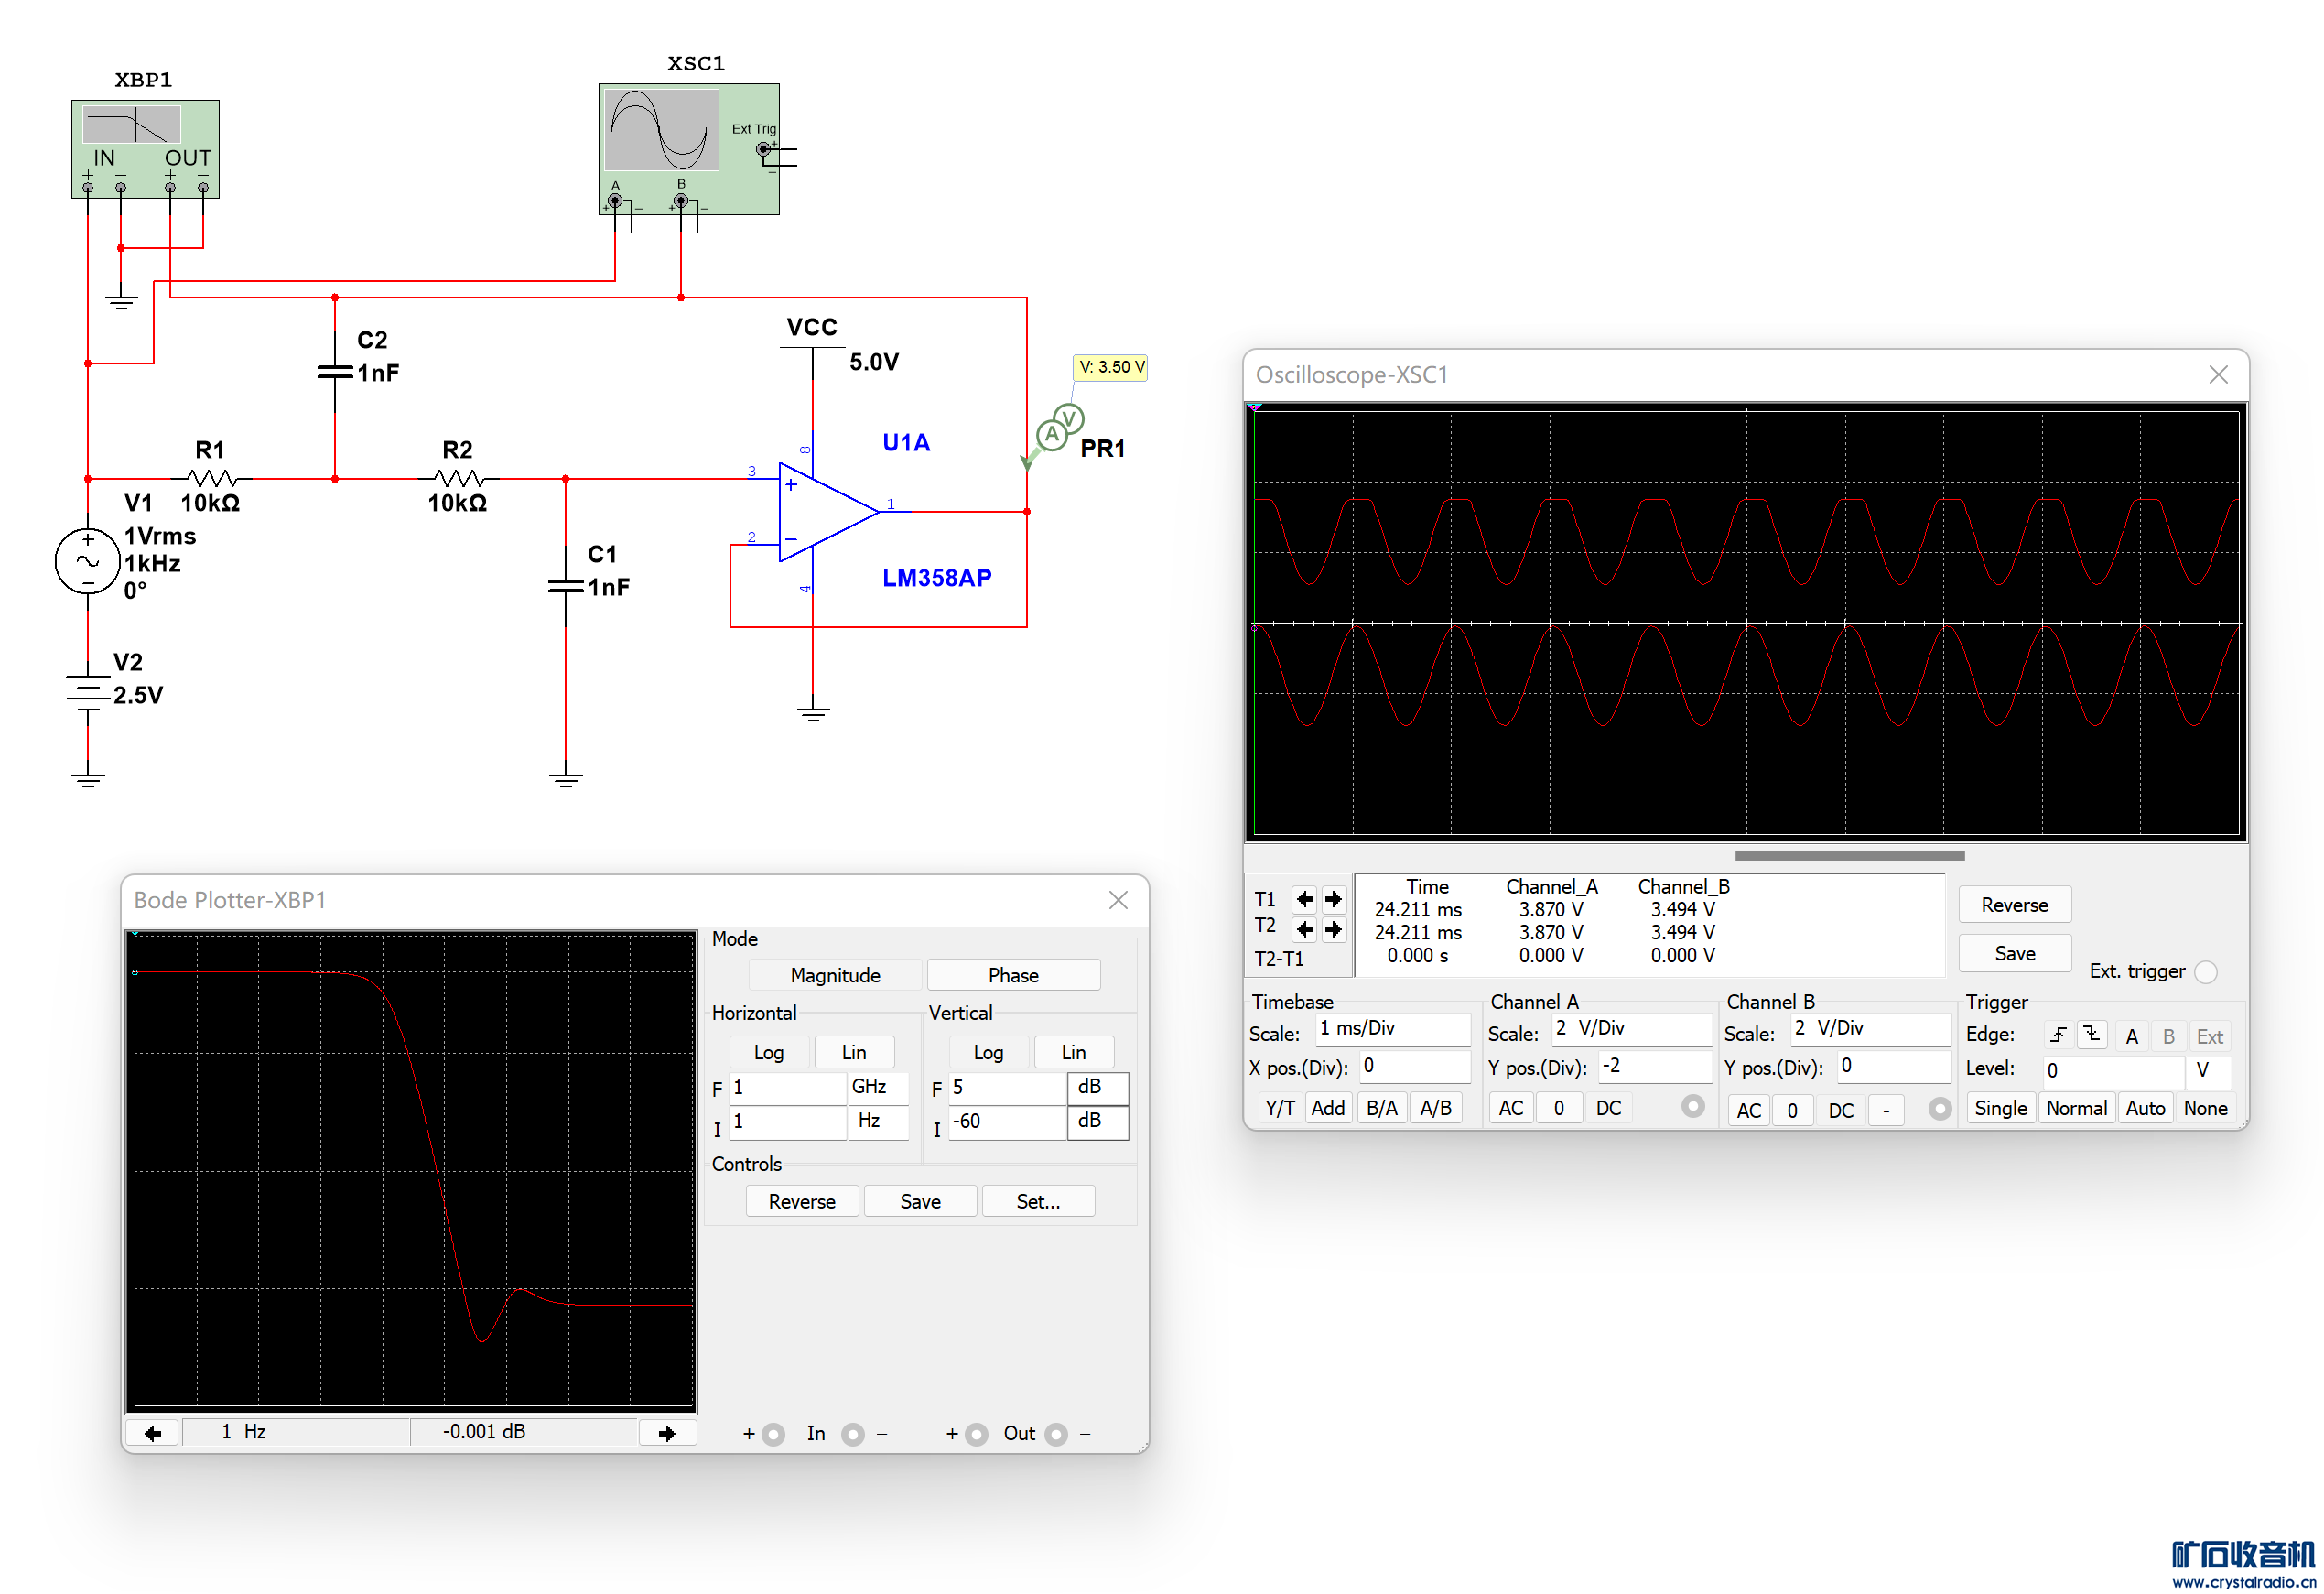Click the rising edge trigger icon
2324x1594 pixels.
[x=2058, y=1036]
